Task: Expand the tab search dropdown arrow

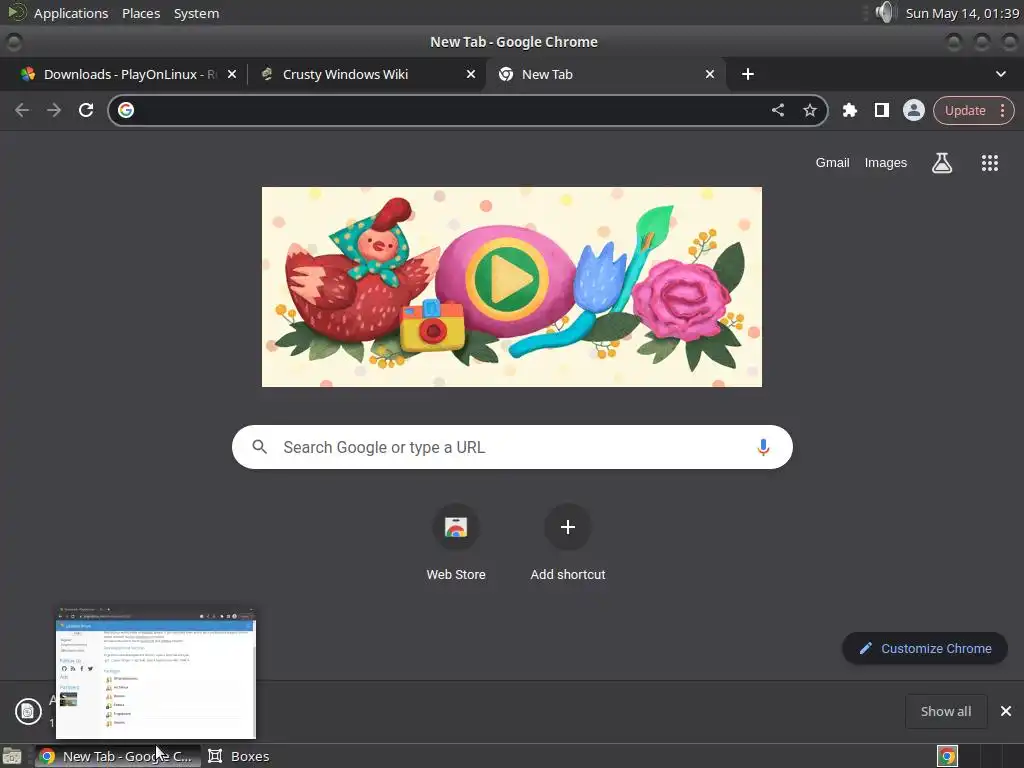Action: (x=1000, y=74)
